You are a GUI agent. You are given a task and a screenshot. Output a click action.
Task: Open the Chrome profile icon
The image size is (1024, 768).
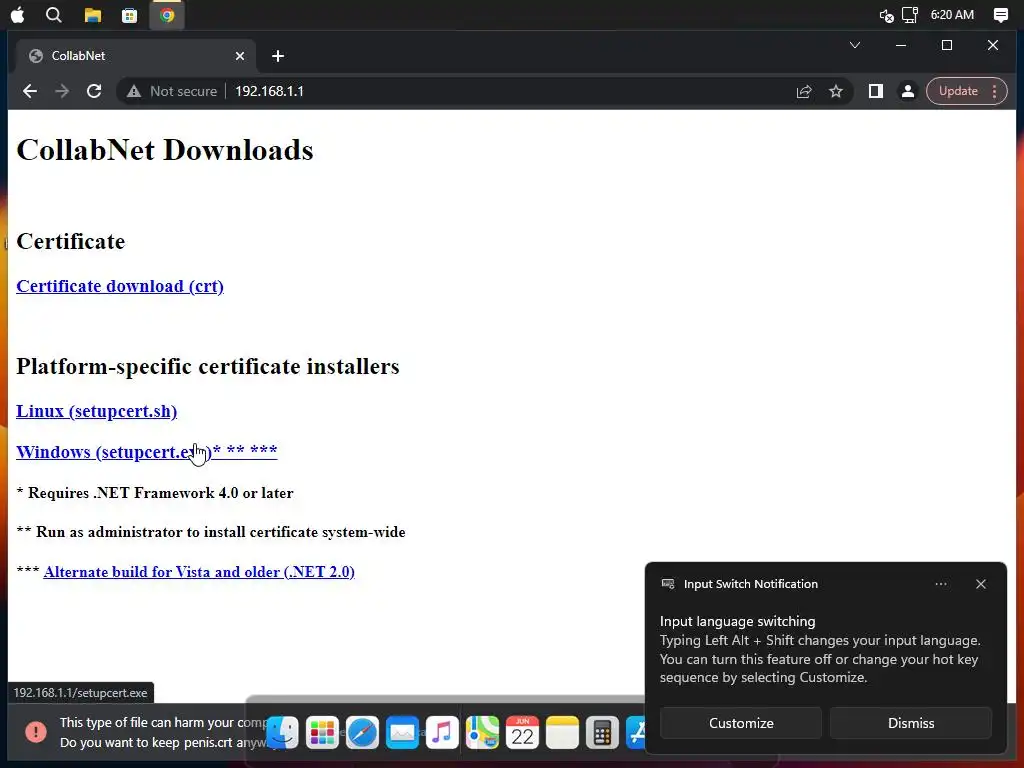pos(908,91)
